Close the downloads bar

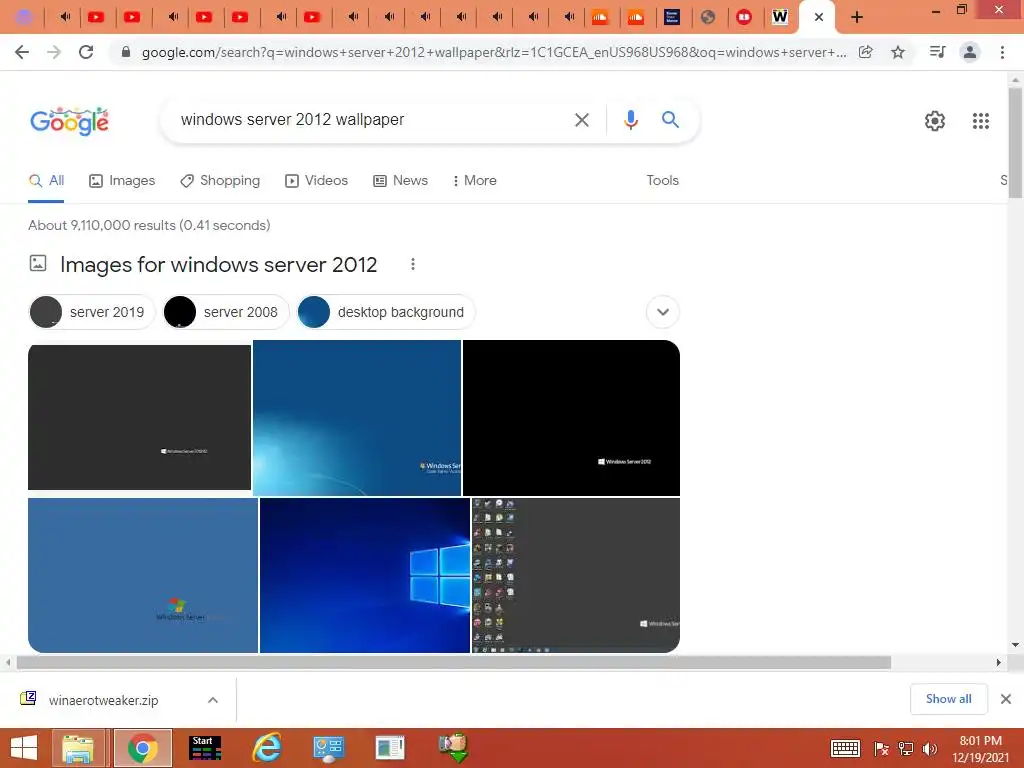point(1006,699)
